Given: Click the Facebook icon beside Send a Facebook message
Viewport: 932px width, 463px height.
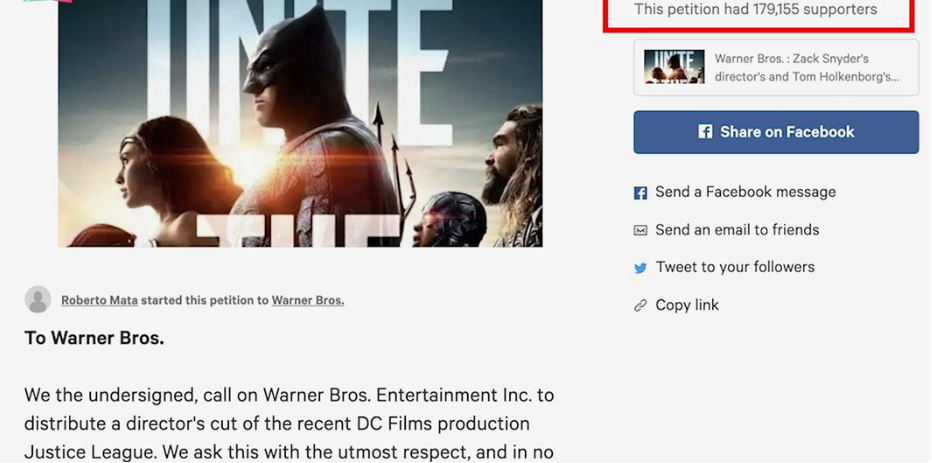Looking at the screenshot, I should (x=640, y=193).
